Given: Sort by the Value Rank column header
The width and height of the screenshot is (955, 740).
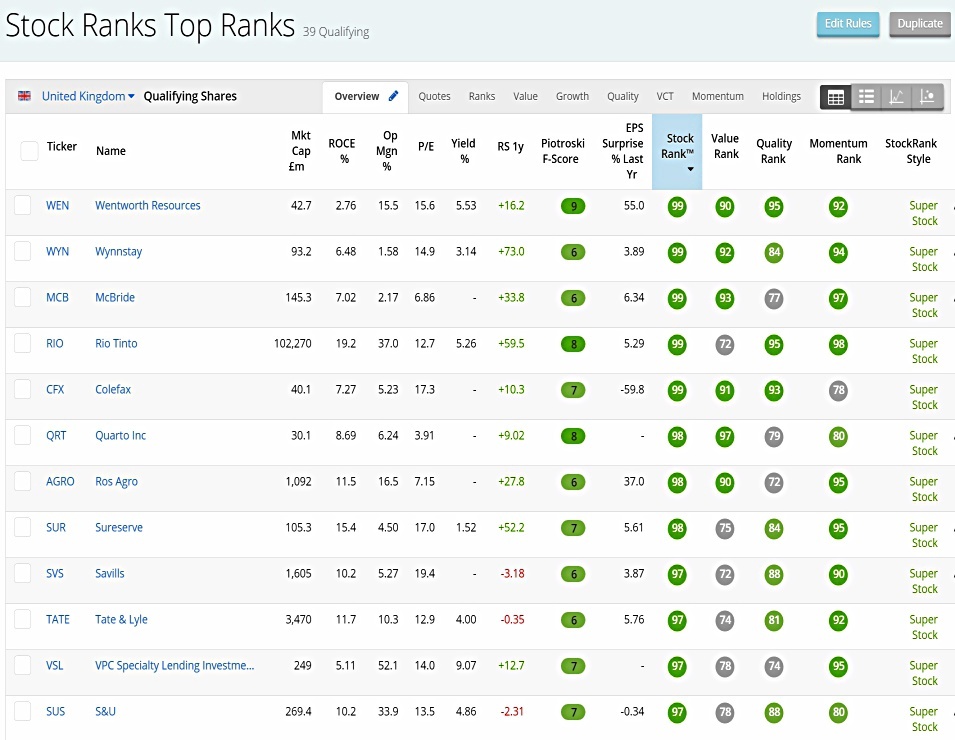Looking at the screenshot, I should tap(725, 146).
